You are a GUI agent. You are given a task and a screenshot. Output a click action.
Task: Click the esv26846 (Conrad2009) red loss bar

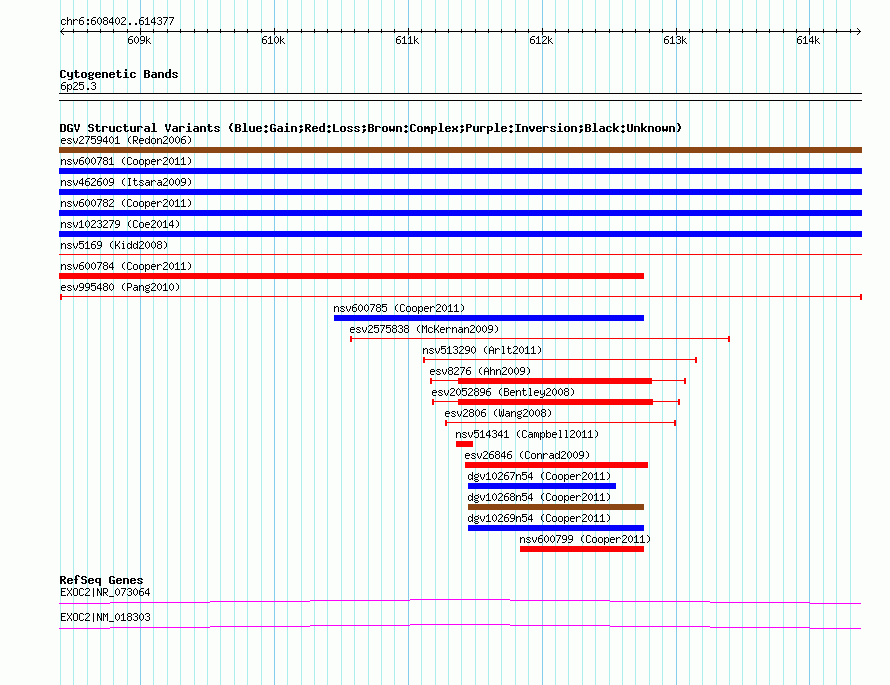pyautogui.click(x=556, y=465)
